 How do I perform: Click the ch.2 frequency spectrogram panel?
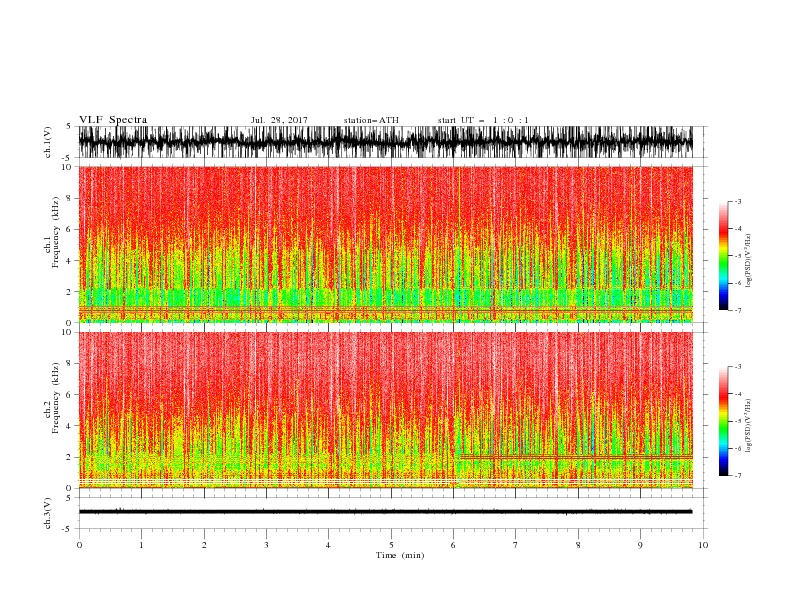click(385, 410)
